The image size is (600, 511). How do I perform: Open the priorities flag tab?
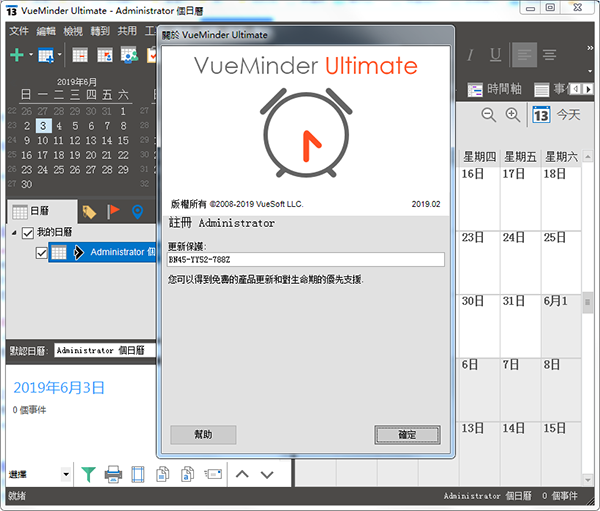tap(113, 211)
